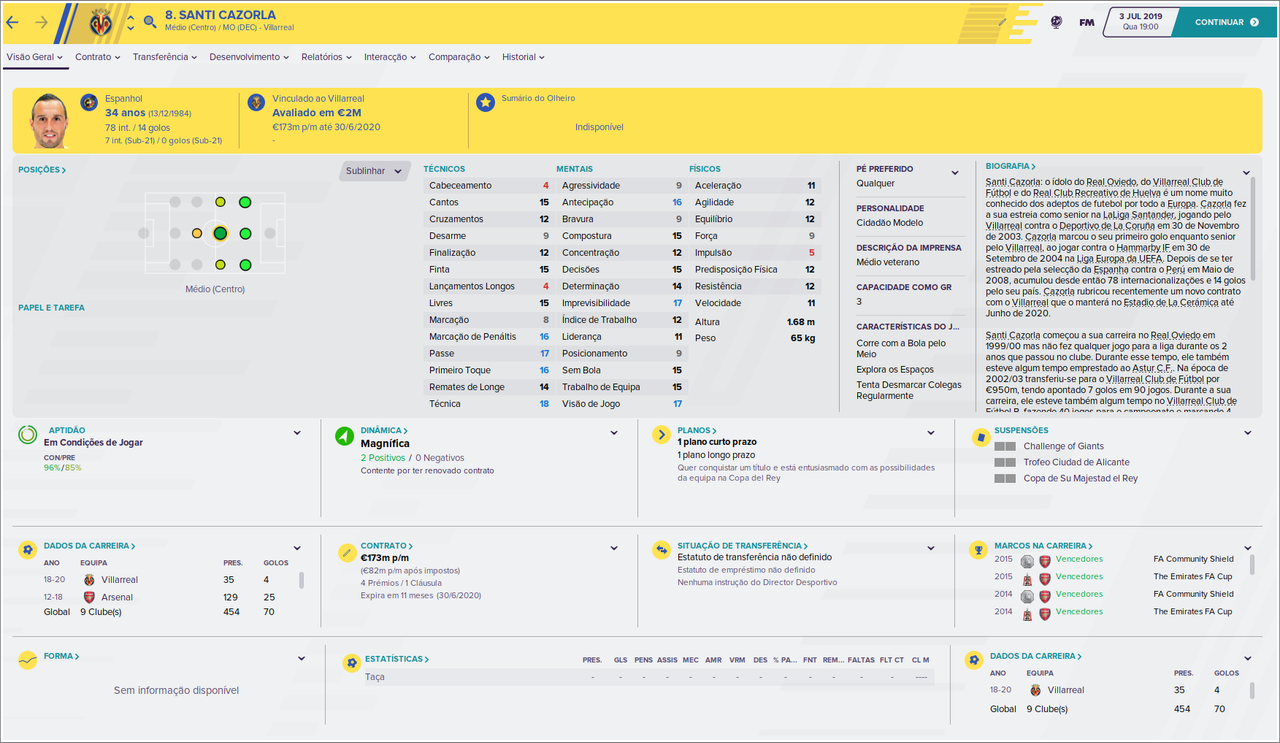Expand the Biografia panel chevron
This screenshot has width=1280, height=743.
click(1246, 173)
